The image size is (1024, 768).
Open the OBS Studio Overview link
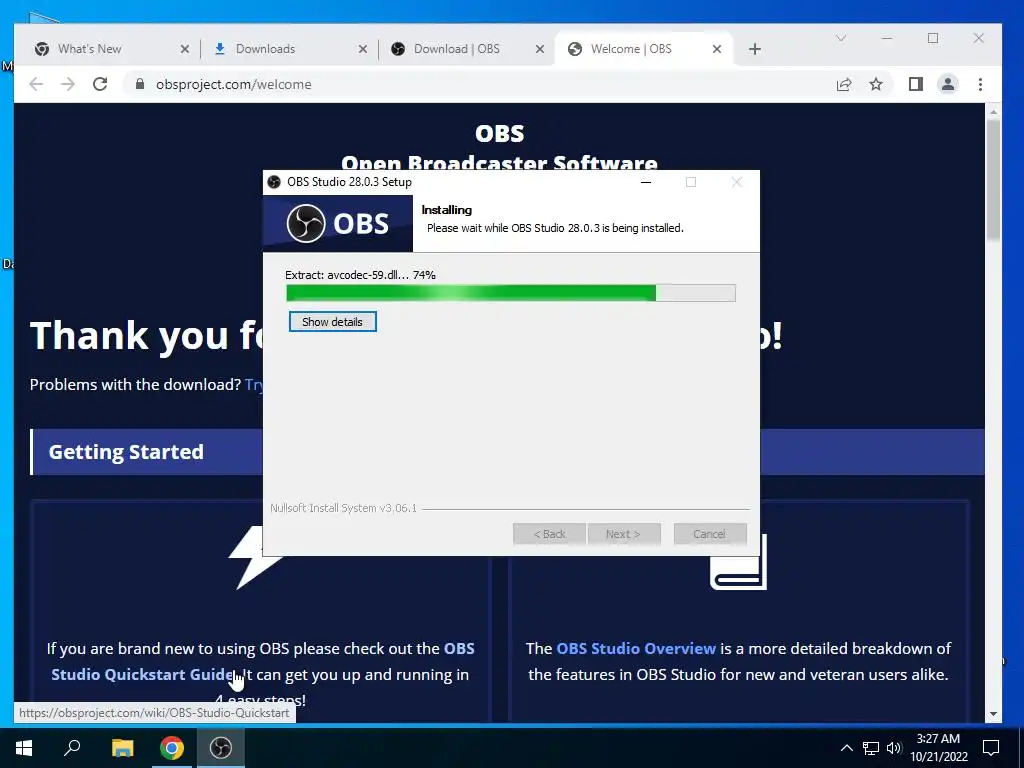[x=636, y=648]
